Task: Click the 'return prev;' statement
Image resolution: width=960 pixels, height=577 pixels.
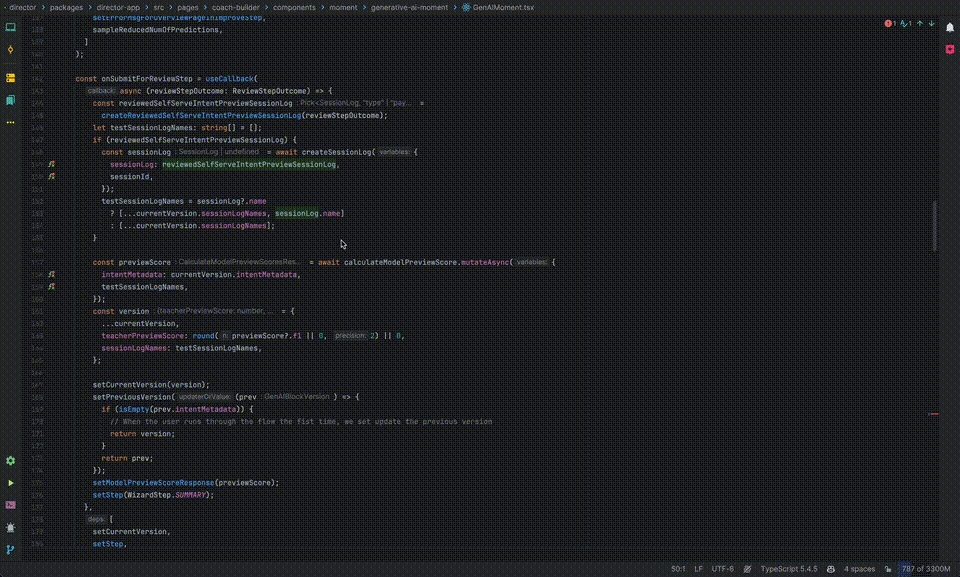Action: pos(127,458)
